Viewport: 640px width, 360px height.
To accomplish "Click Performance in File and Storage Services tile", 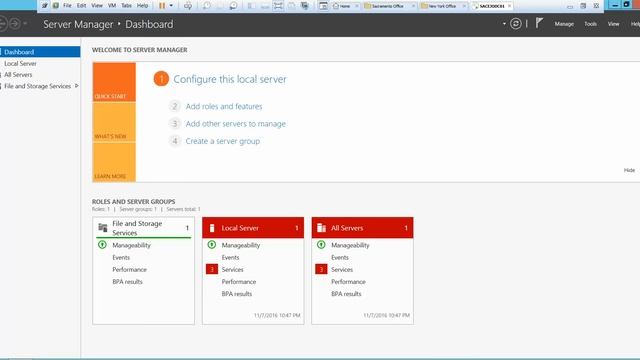I will [129, 269].
